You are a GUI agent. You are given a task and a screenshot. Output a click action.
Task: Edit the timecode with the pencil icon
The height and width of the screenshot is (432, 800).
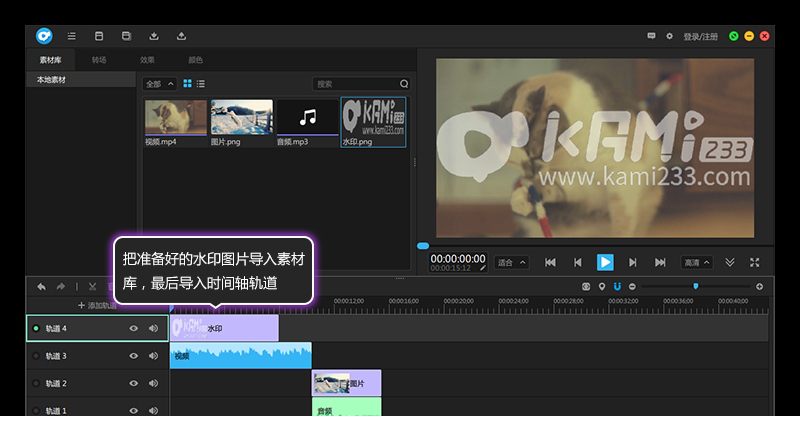[x=483, y=268]
